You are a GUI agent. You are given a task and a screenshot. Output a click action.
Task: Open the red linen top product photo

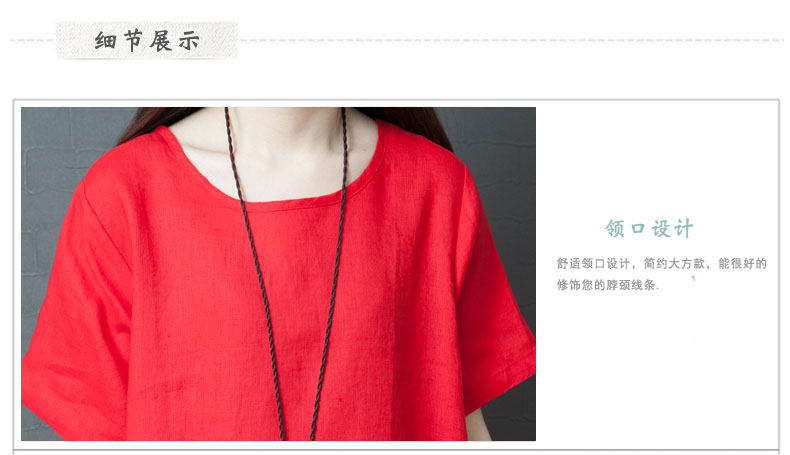[278, 274]
